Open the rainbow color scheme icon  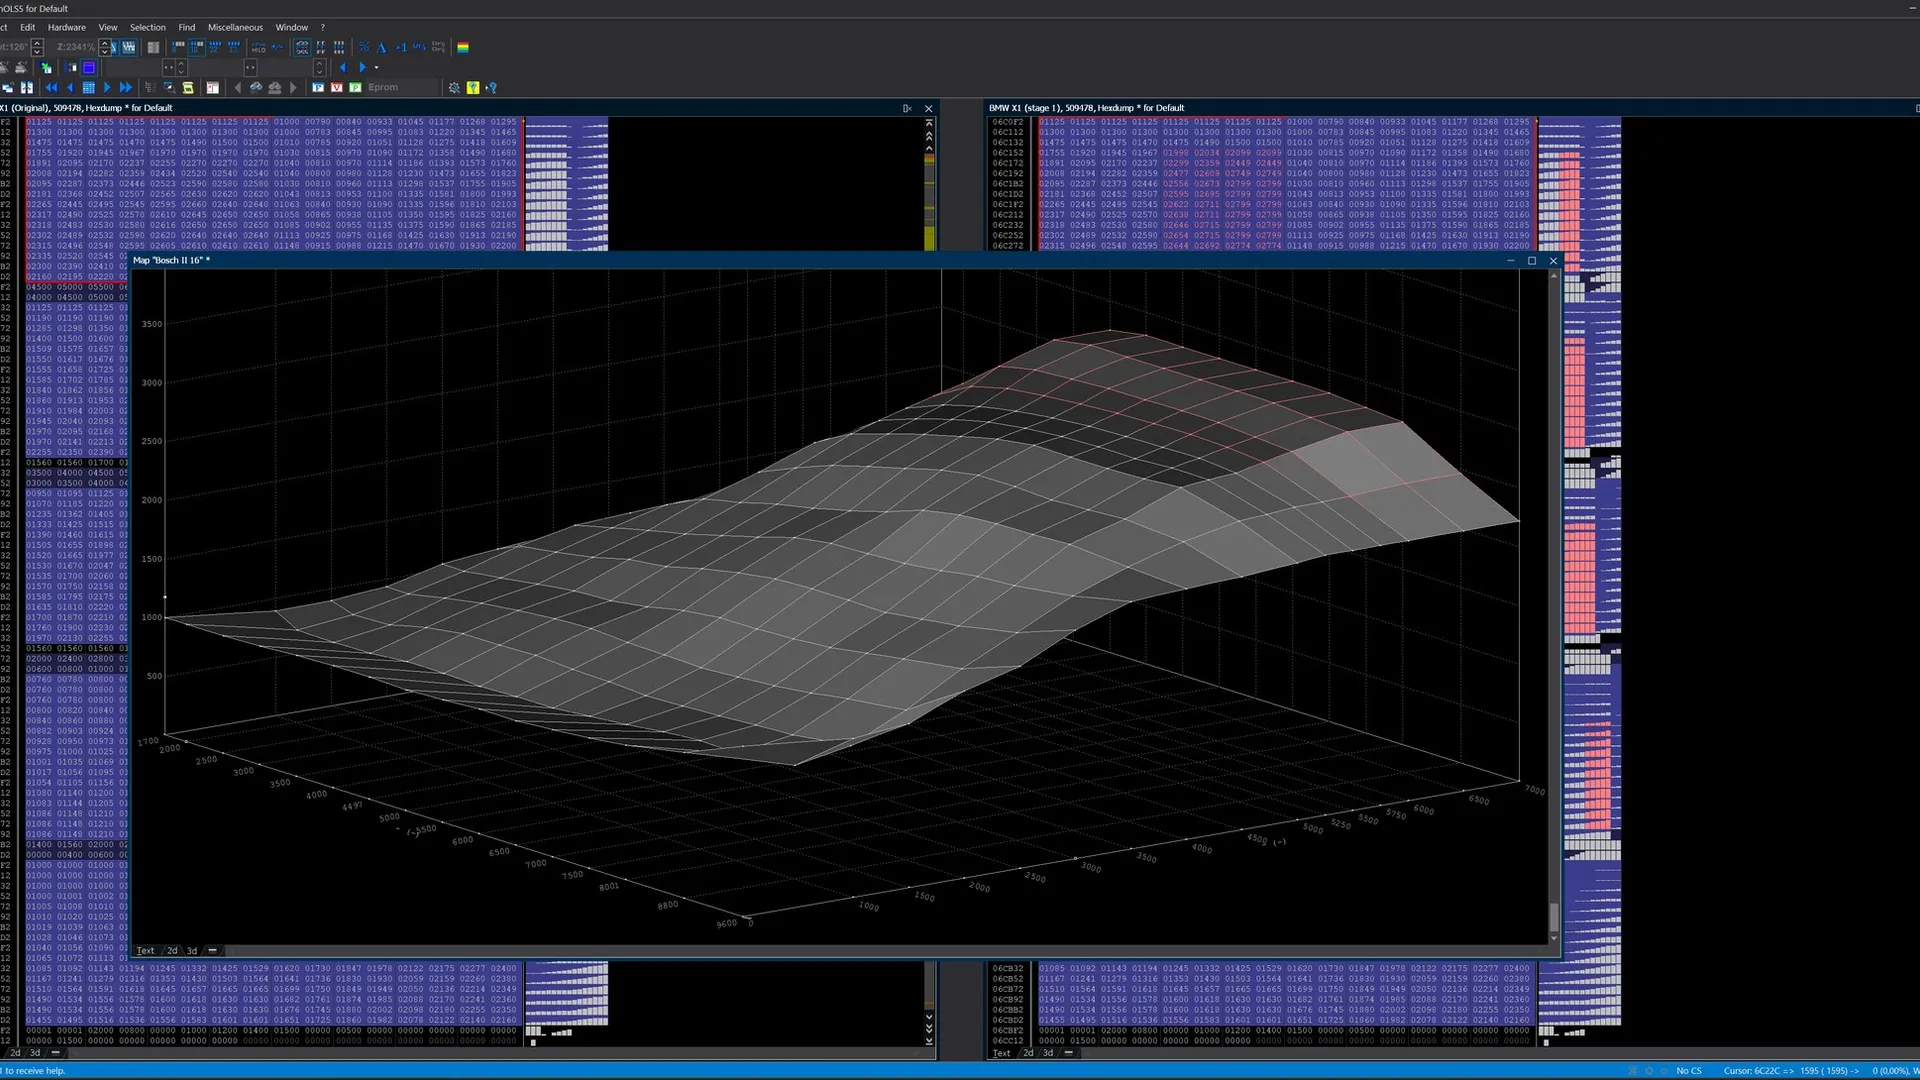tap(463, 47)
